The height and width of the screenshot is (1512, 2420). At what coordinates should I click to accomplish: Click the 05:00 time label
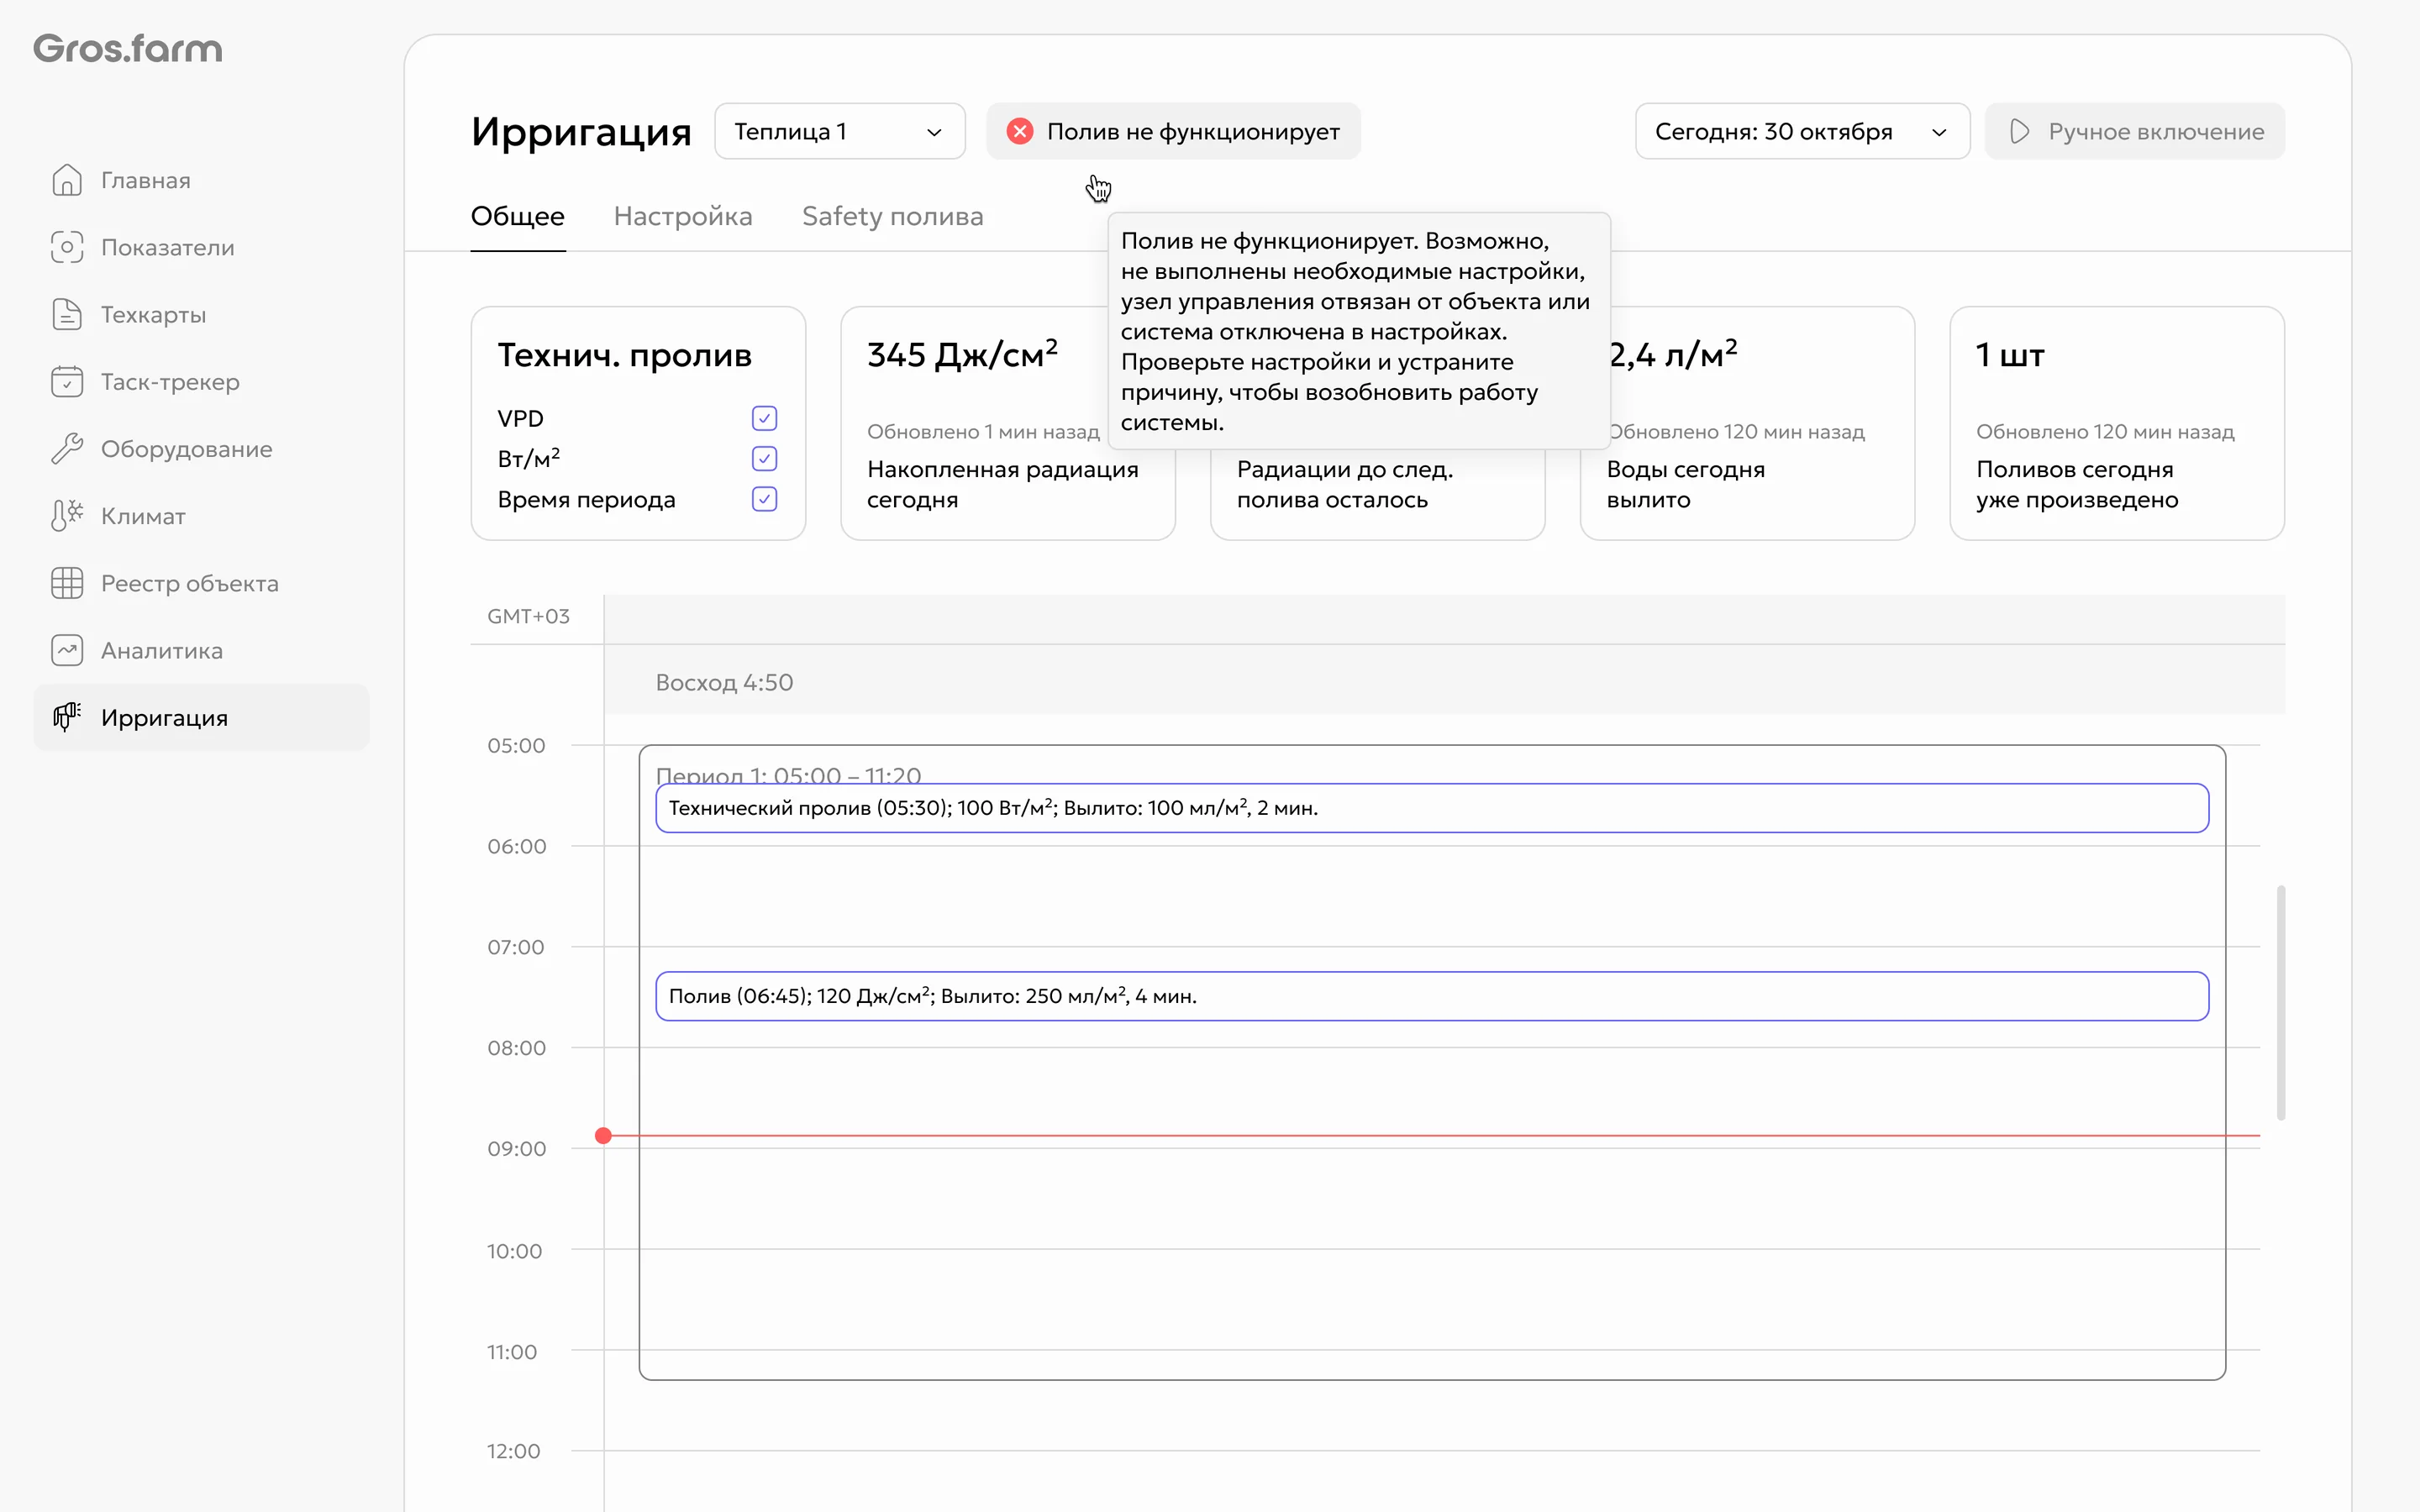[x=516, y=745]
